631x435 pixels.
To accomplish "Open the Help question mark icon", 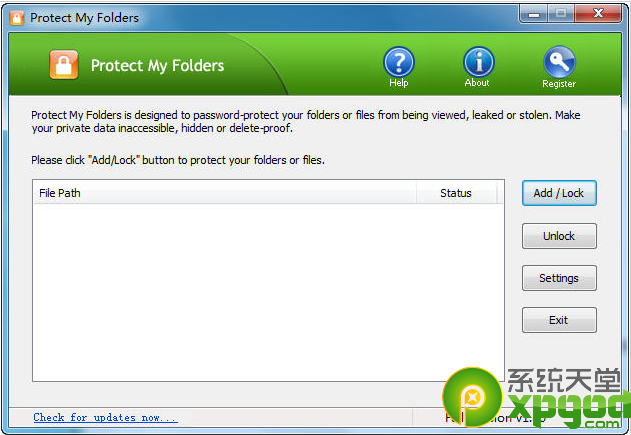I will (398, 62).
